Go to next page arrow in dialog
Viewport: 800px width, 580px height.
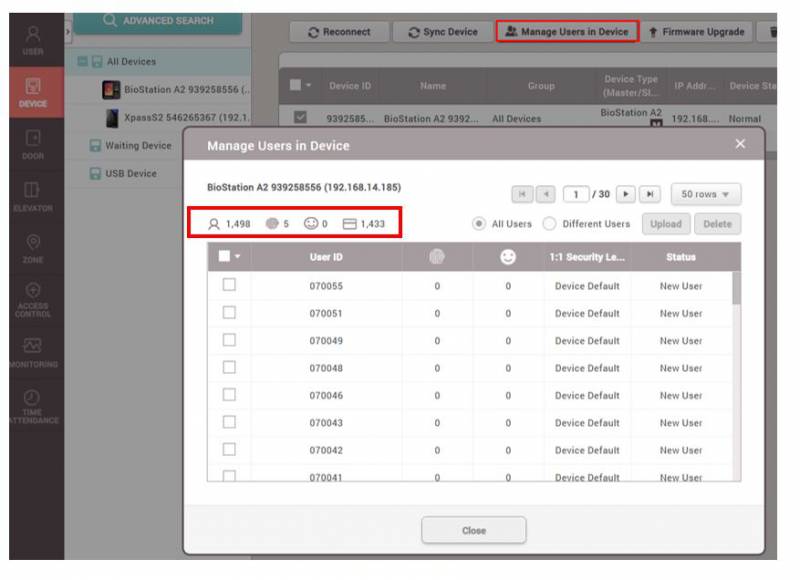626,195
